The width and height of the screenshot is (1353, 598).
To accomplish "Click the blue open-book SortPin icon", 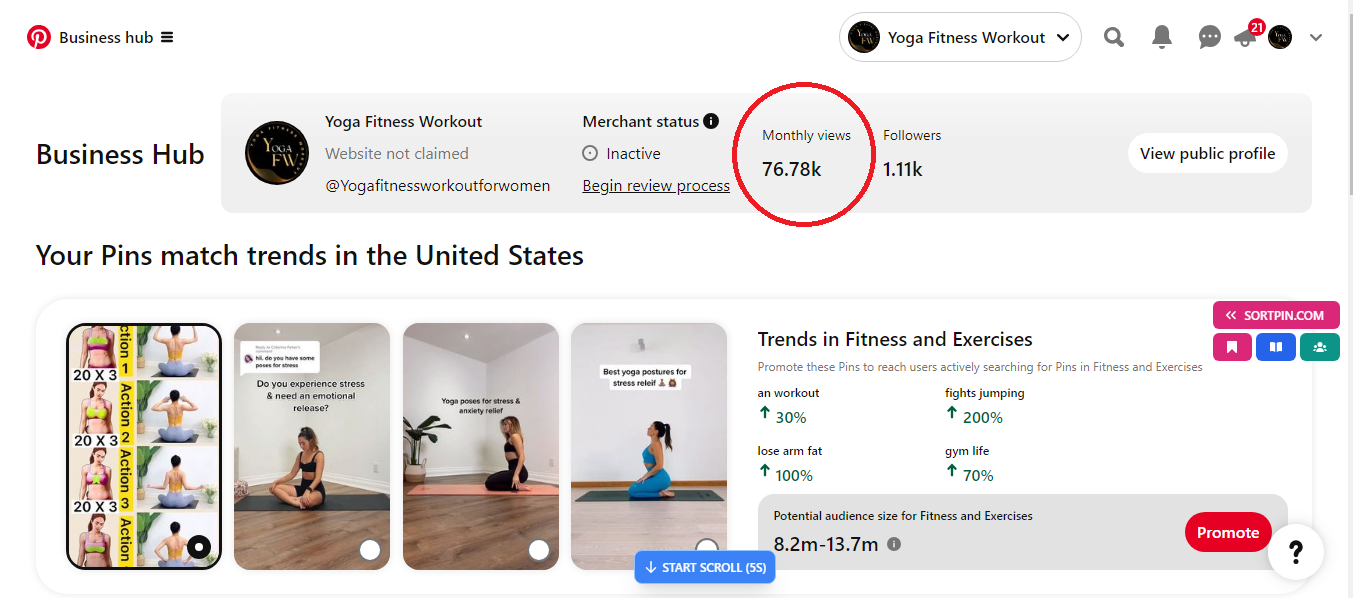I will click(x=1276, y=347).
